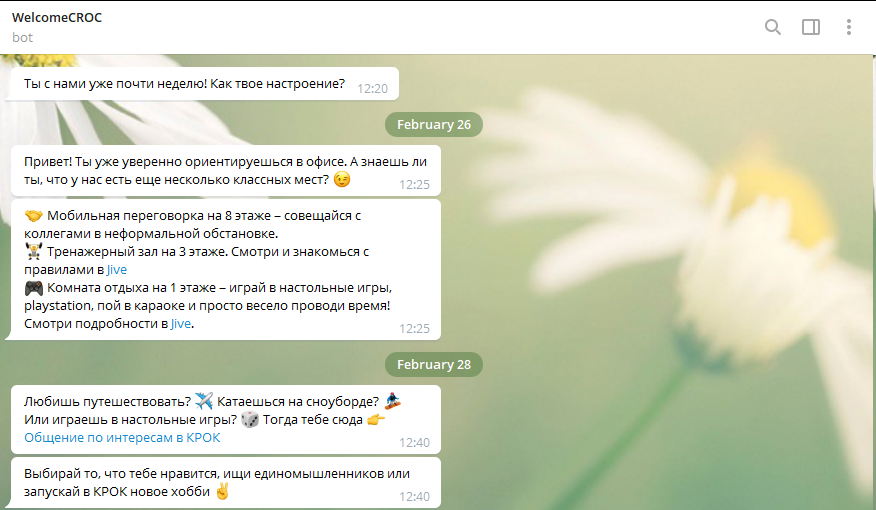The width and height of the screenshot is (876, 510).
Task: Click the February 28 date badge
Action: 434,364
